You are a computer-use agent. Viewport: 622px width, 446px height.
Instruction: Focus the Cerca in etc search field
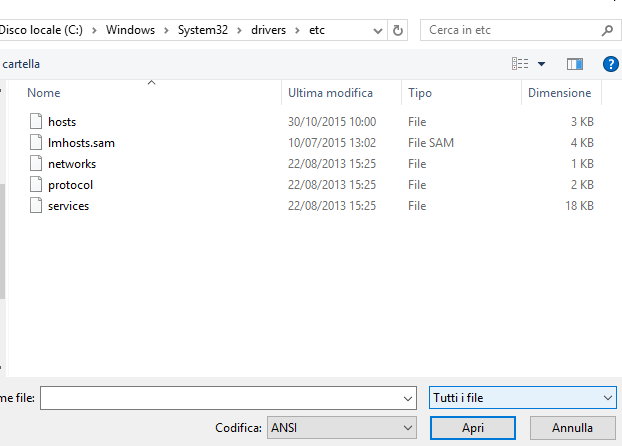512,30
